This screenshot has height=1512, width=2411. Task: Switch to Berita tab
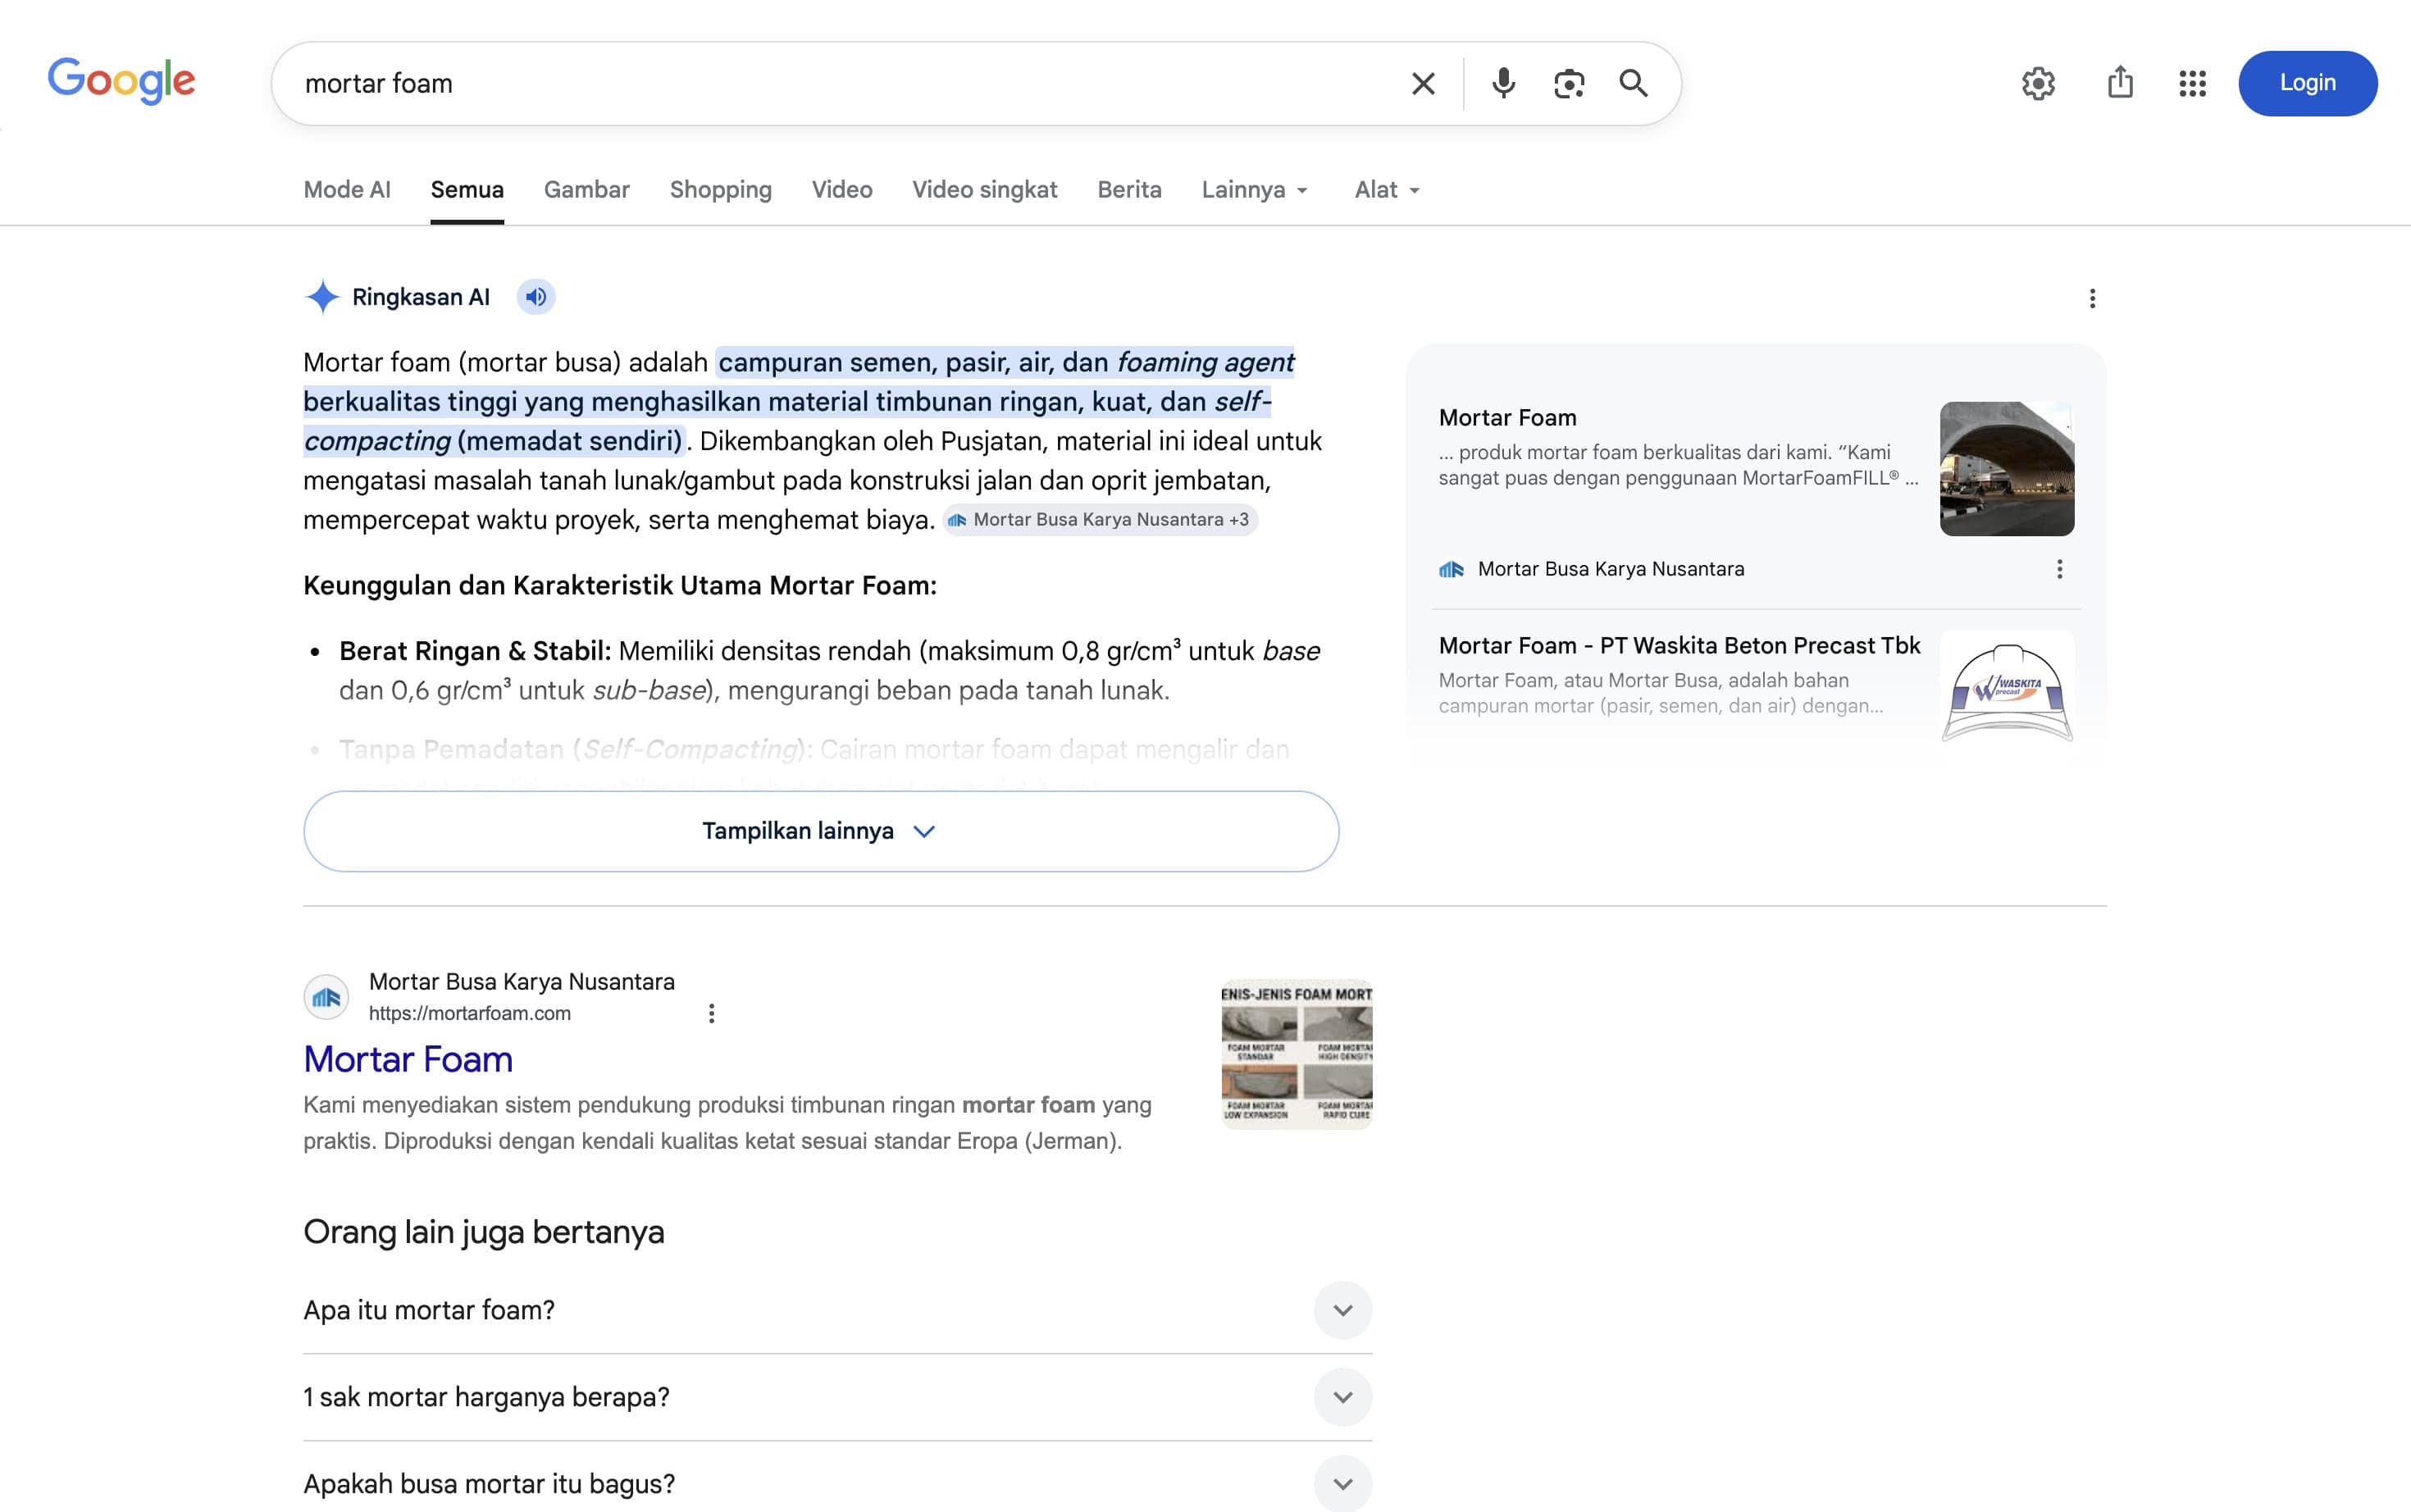click(1129, 190)
